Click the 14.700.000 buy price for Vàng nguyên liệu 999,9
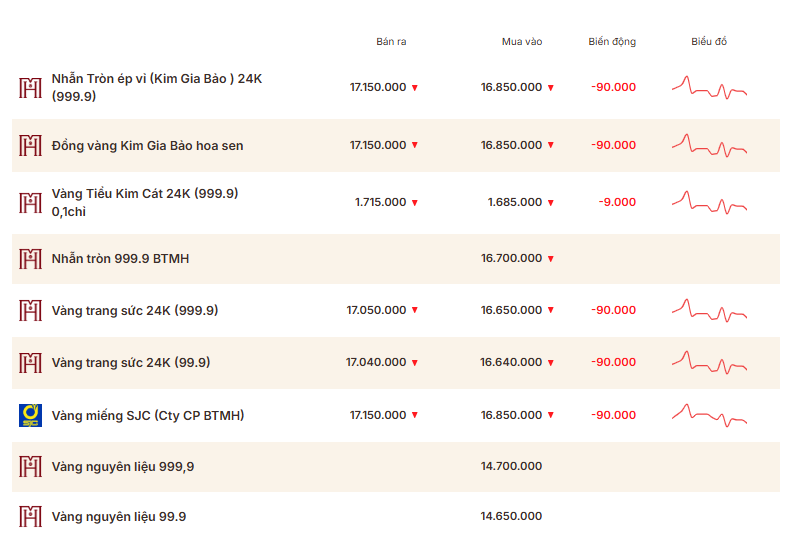The width and height of the screenshot is (789, 544). pos(511,466)
